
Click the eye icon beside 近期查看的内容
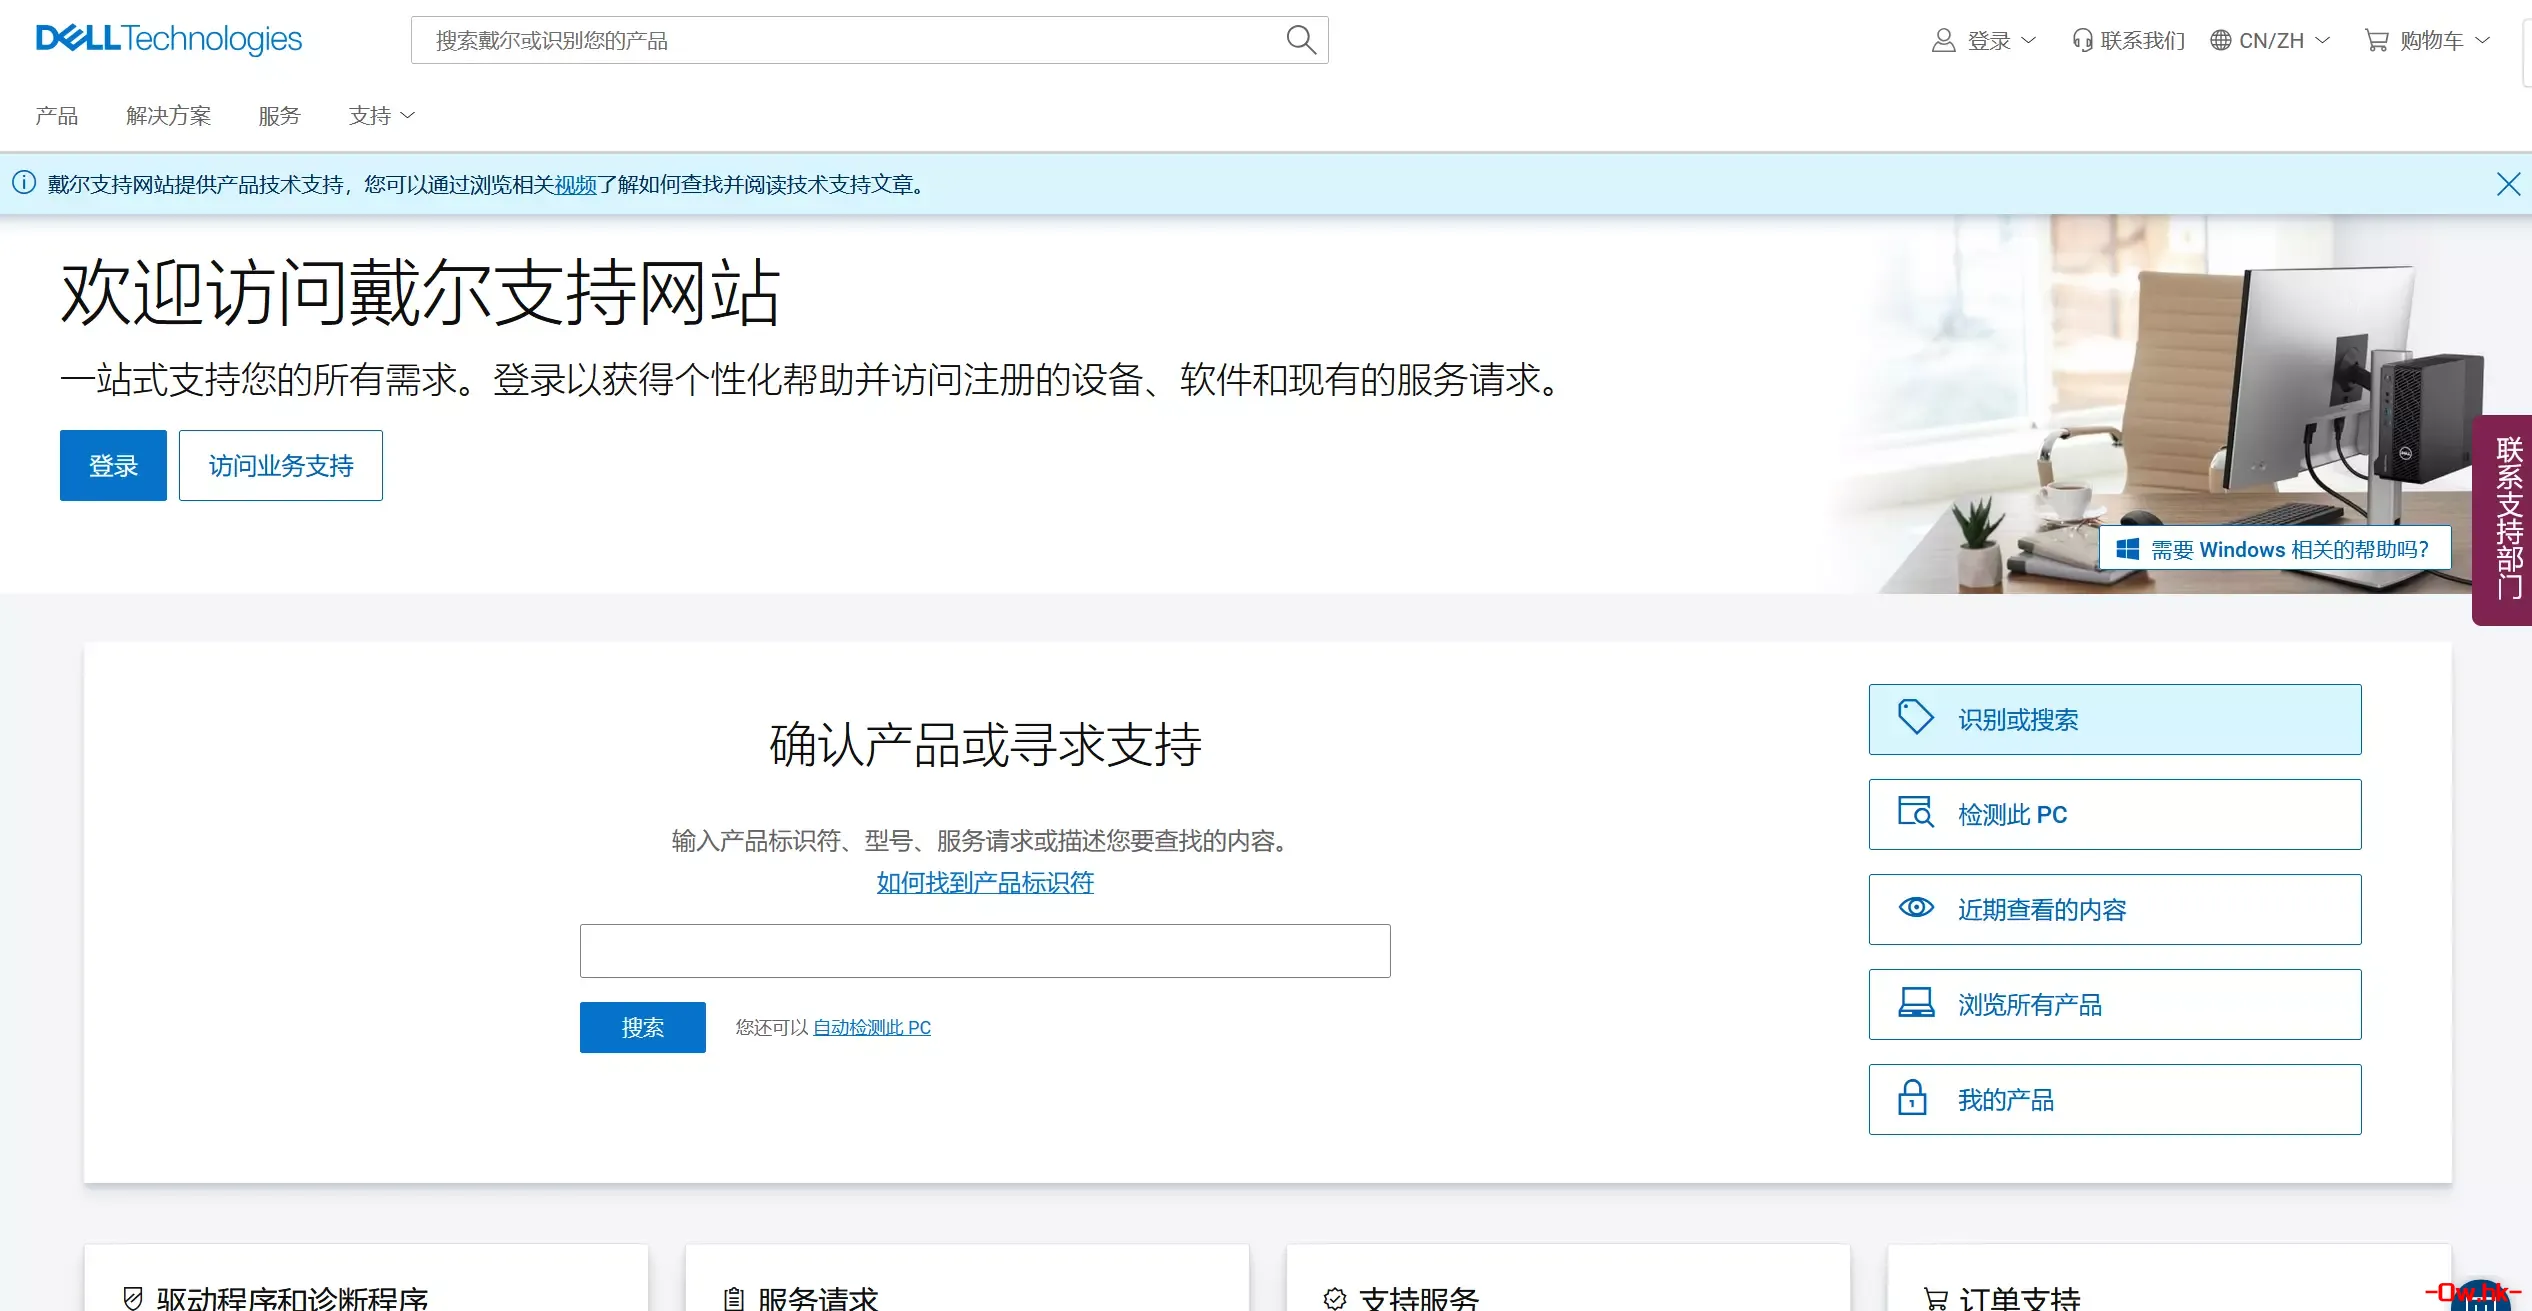coord(1916,907)
